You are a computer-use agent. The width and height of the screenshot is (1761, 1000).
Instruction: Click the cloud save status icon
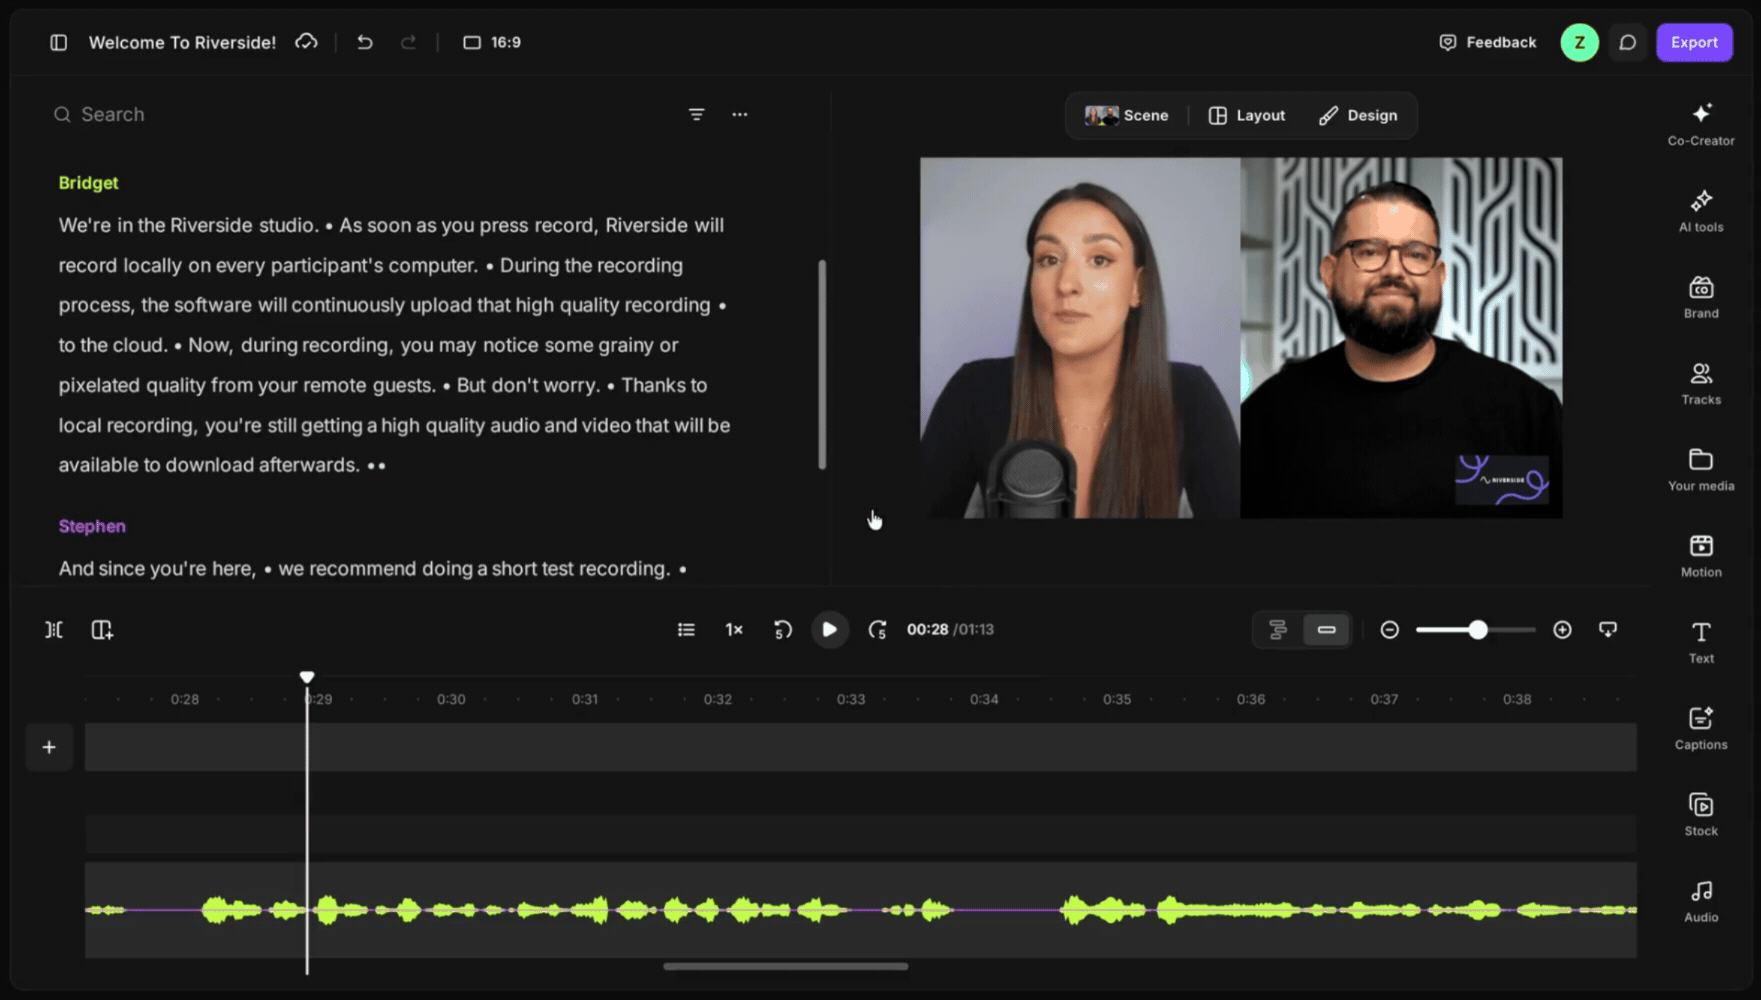(x=306, y=42)
